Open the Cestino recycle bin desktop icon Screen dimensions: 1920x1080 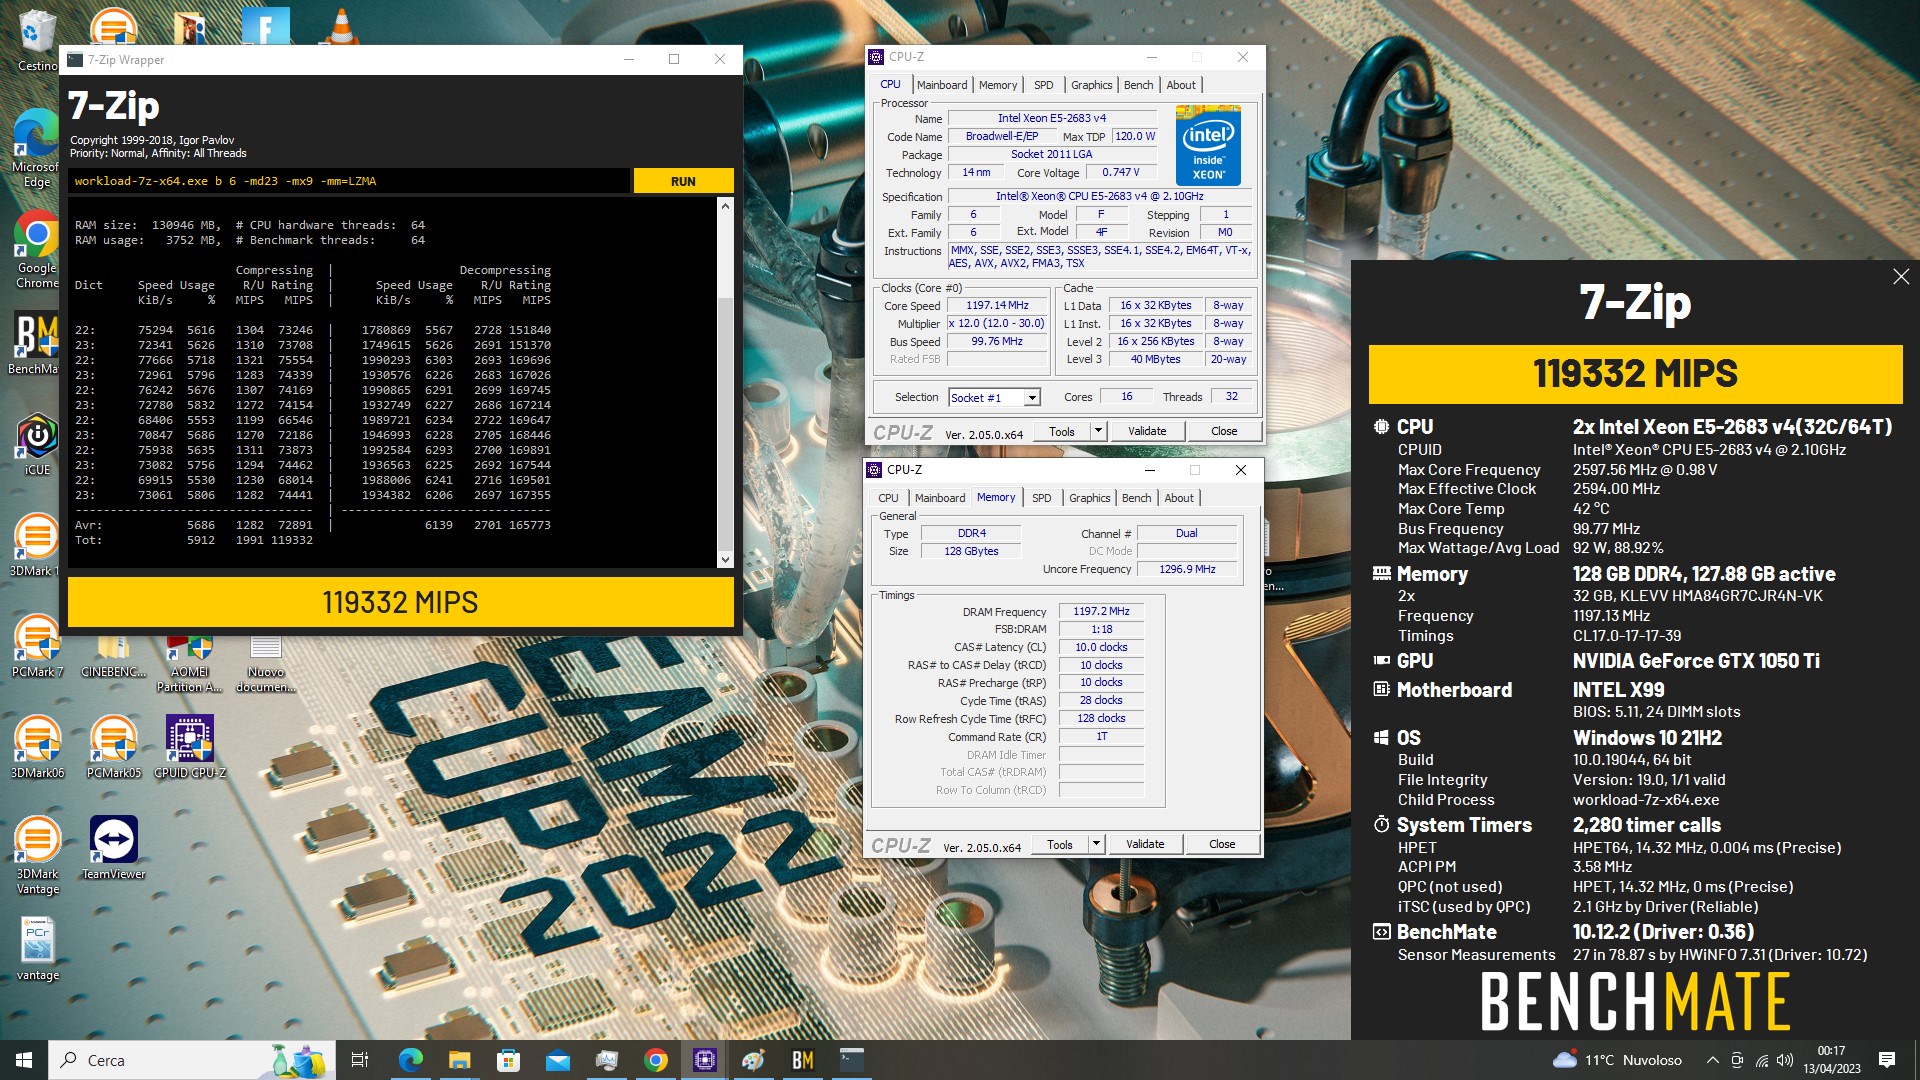coord(36,40)
